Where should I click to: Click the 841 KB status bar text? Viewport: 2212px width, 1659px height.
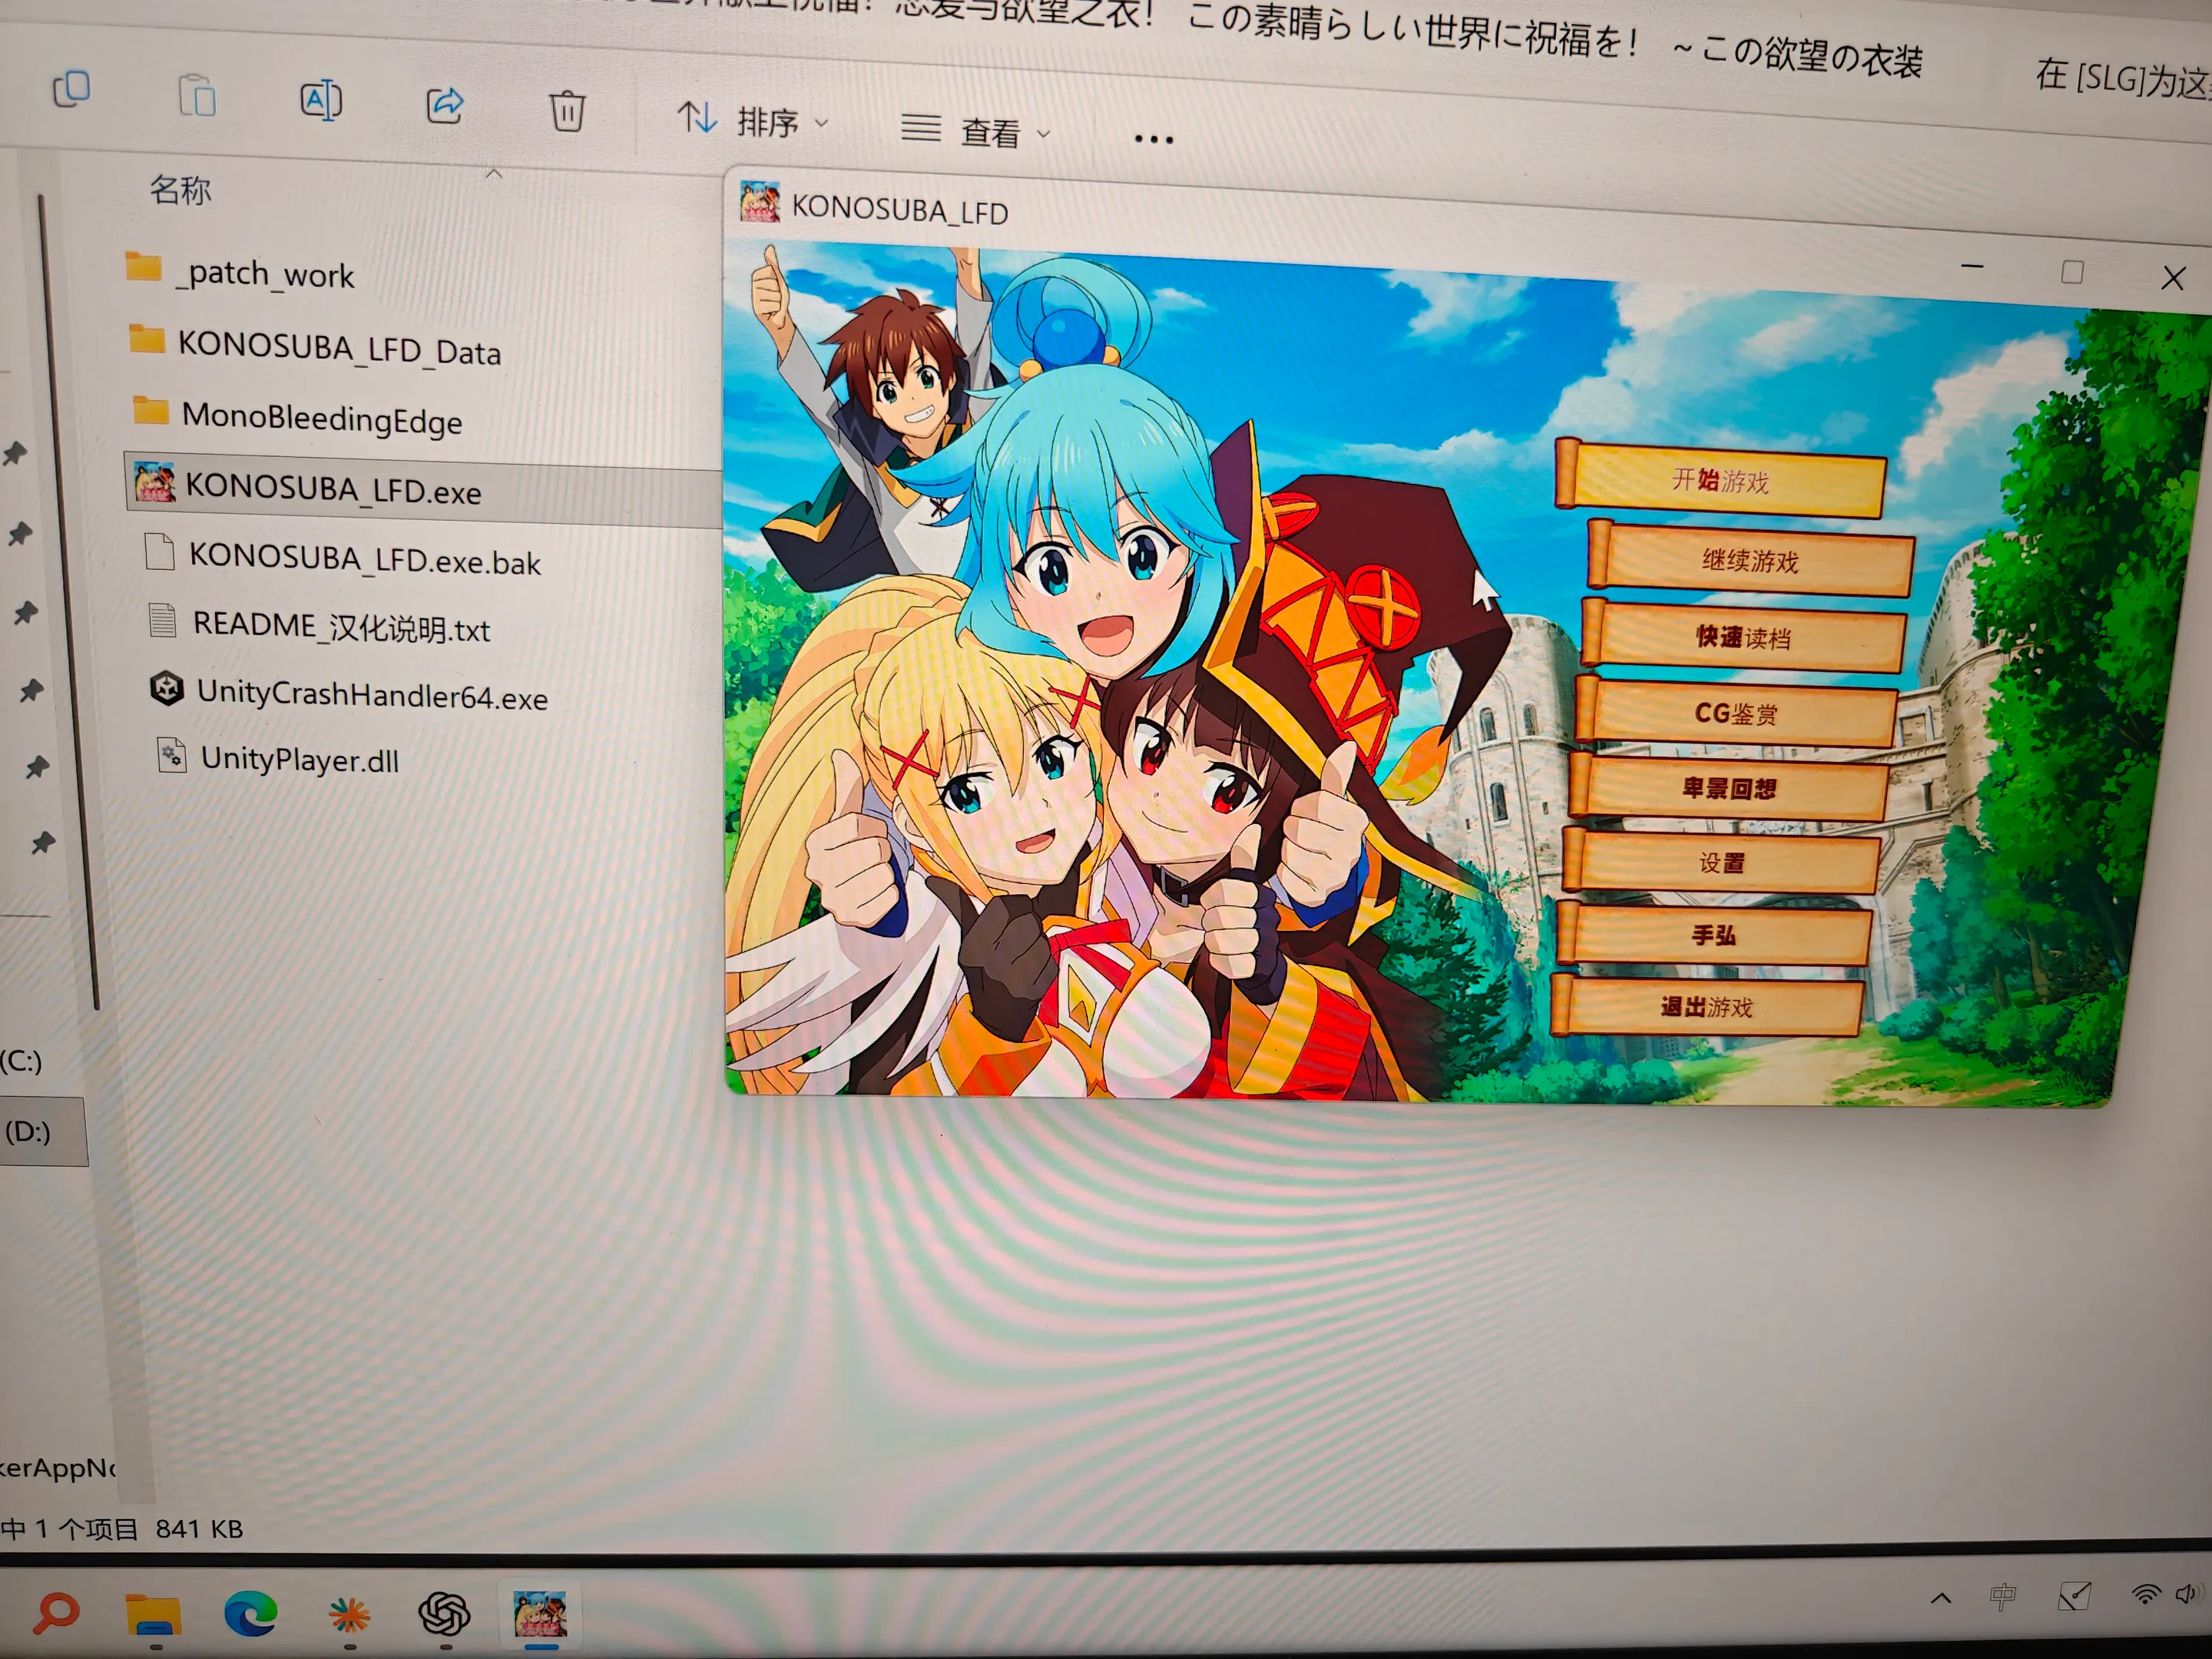pos(199,1529)
